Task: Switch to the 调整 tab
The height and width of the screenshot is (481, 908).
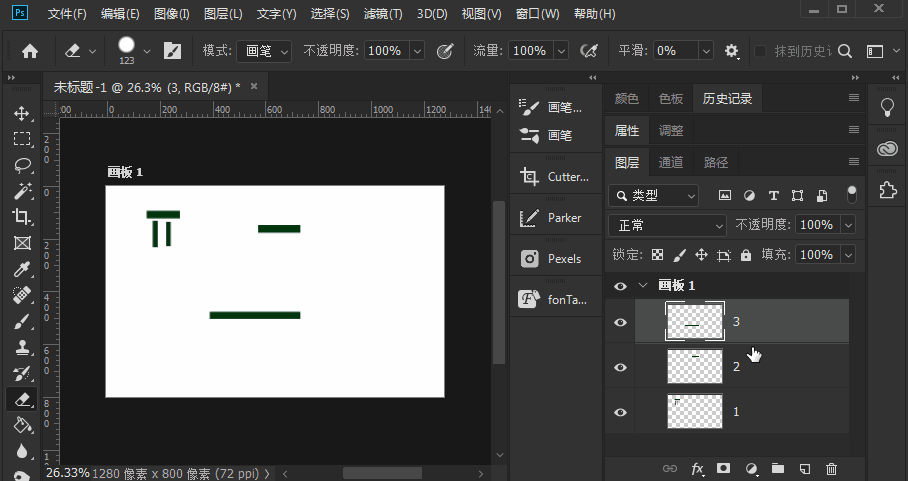Action: point(671,131)
